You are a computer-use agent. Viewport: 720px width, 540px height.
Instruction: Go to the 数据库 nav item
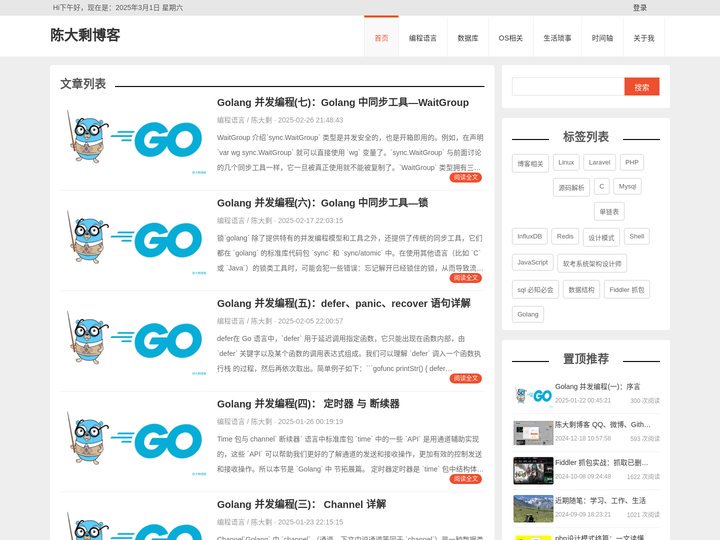pyautogui.click(x=467, y=38)
